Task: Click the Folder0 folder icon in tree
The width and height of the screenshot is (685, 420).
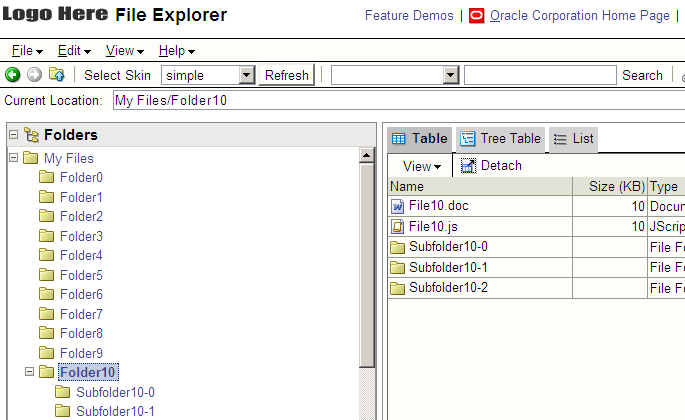Action: point(46,177)
